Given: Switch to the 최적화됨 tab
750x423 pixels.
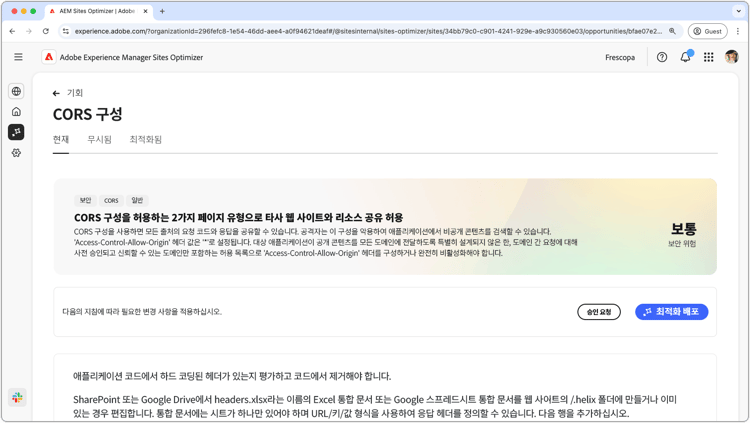Looking at the screenshot, I should (x=145, y=140).
